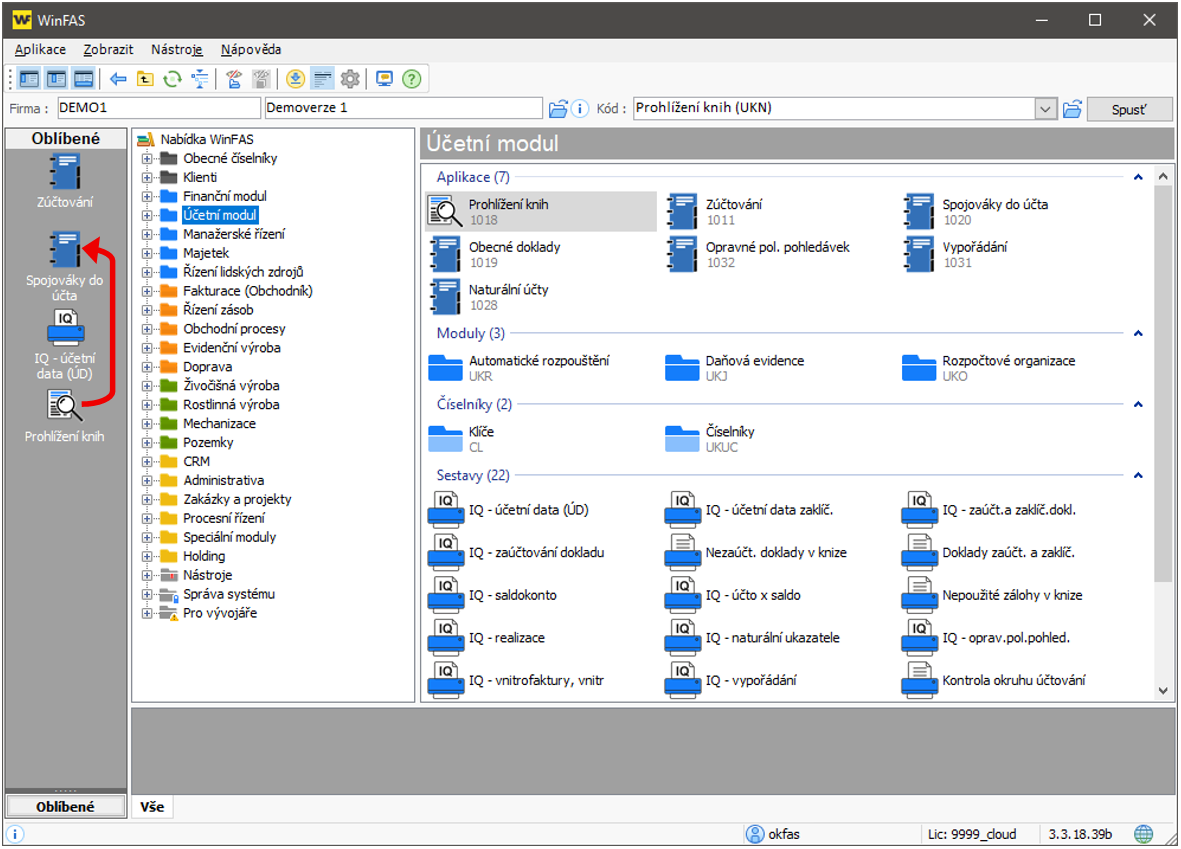Switch to the Vše tab
Image resolution: width=1181 pixels, height=849 pixels.
152,807
